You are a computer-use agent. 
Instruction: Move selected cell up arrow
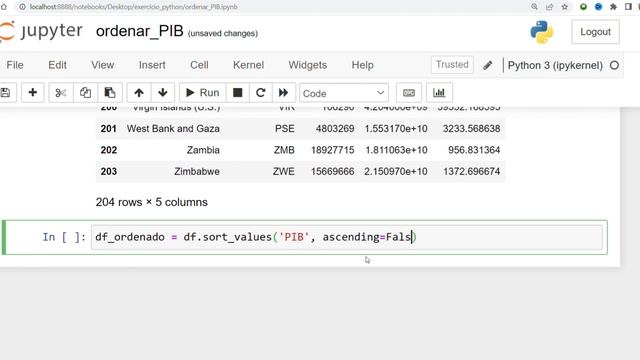pyautogui.click(x=139, y=93)
